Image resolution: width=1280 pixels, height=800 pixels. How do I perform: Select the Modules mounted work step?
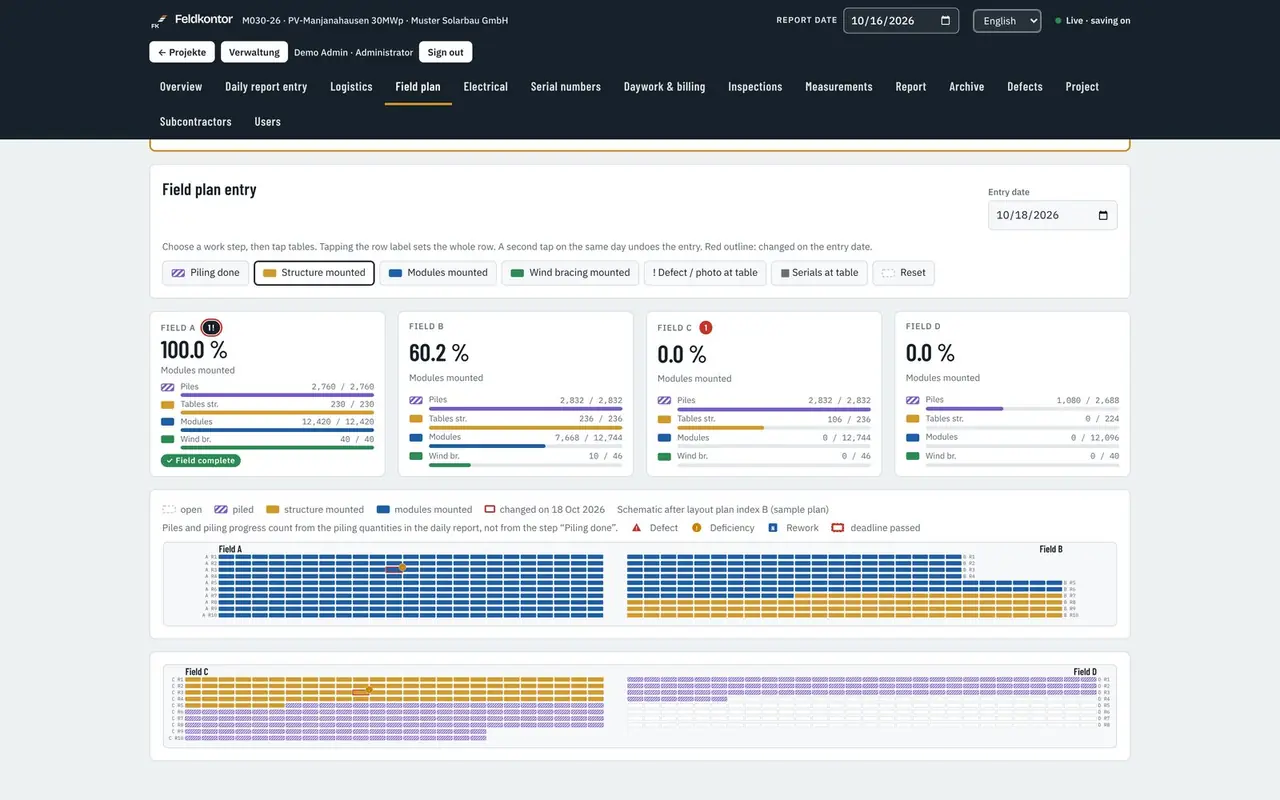pos(438,273)
